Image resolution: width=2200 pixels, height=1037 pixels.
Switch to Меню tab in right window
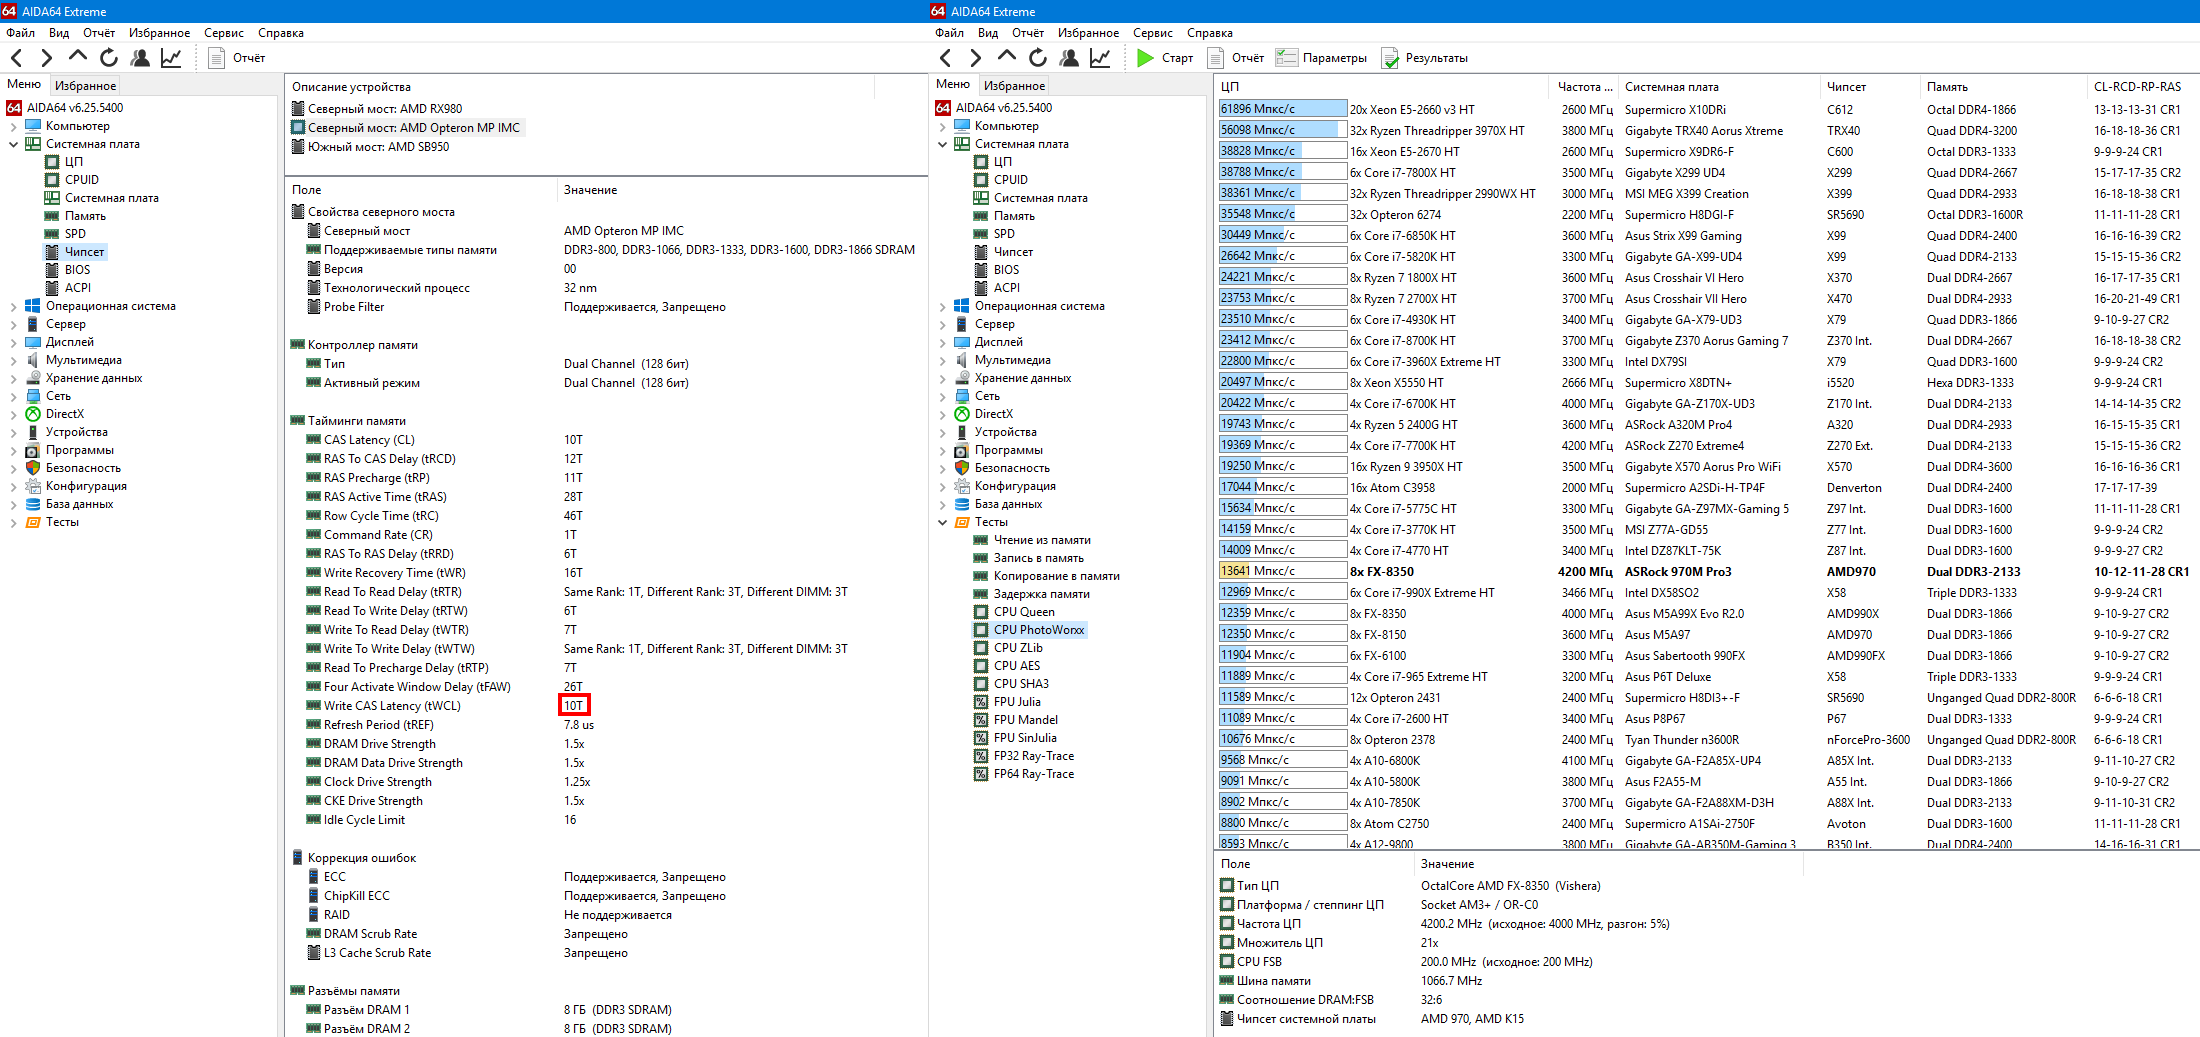953,84
